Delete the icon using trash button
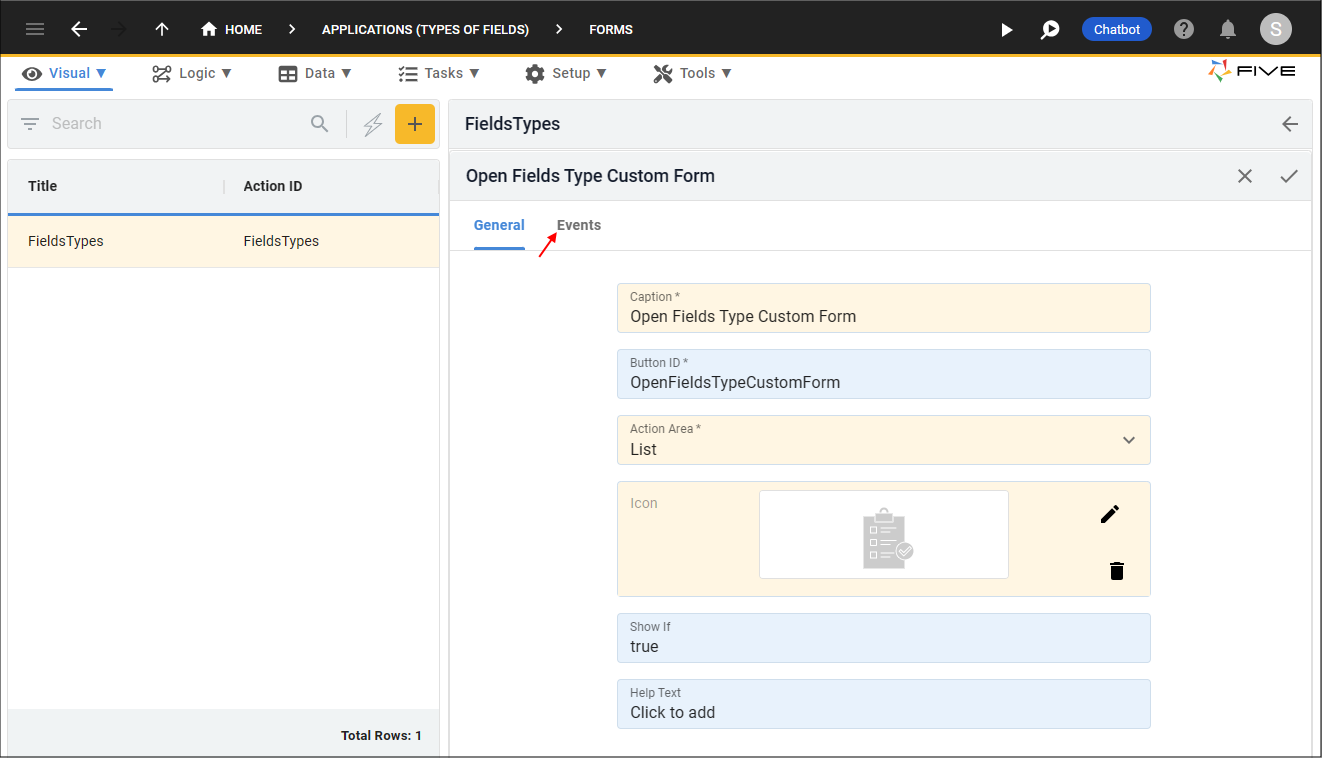Screen dimensions: 1322x758 coord(1117,571)
